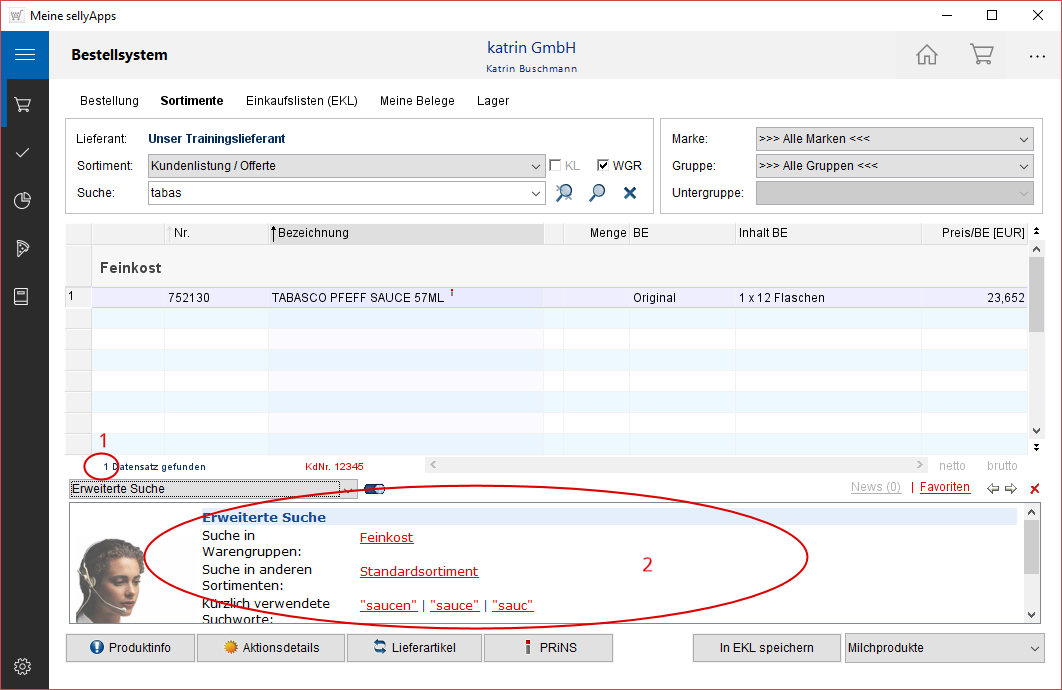Screen dimensions: 1062x690
Task: Enable the KL checkbox
Action: (556, 166)
